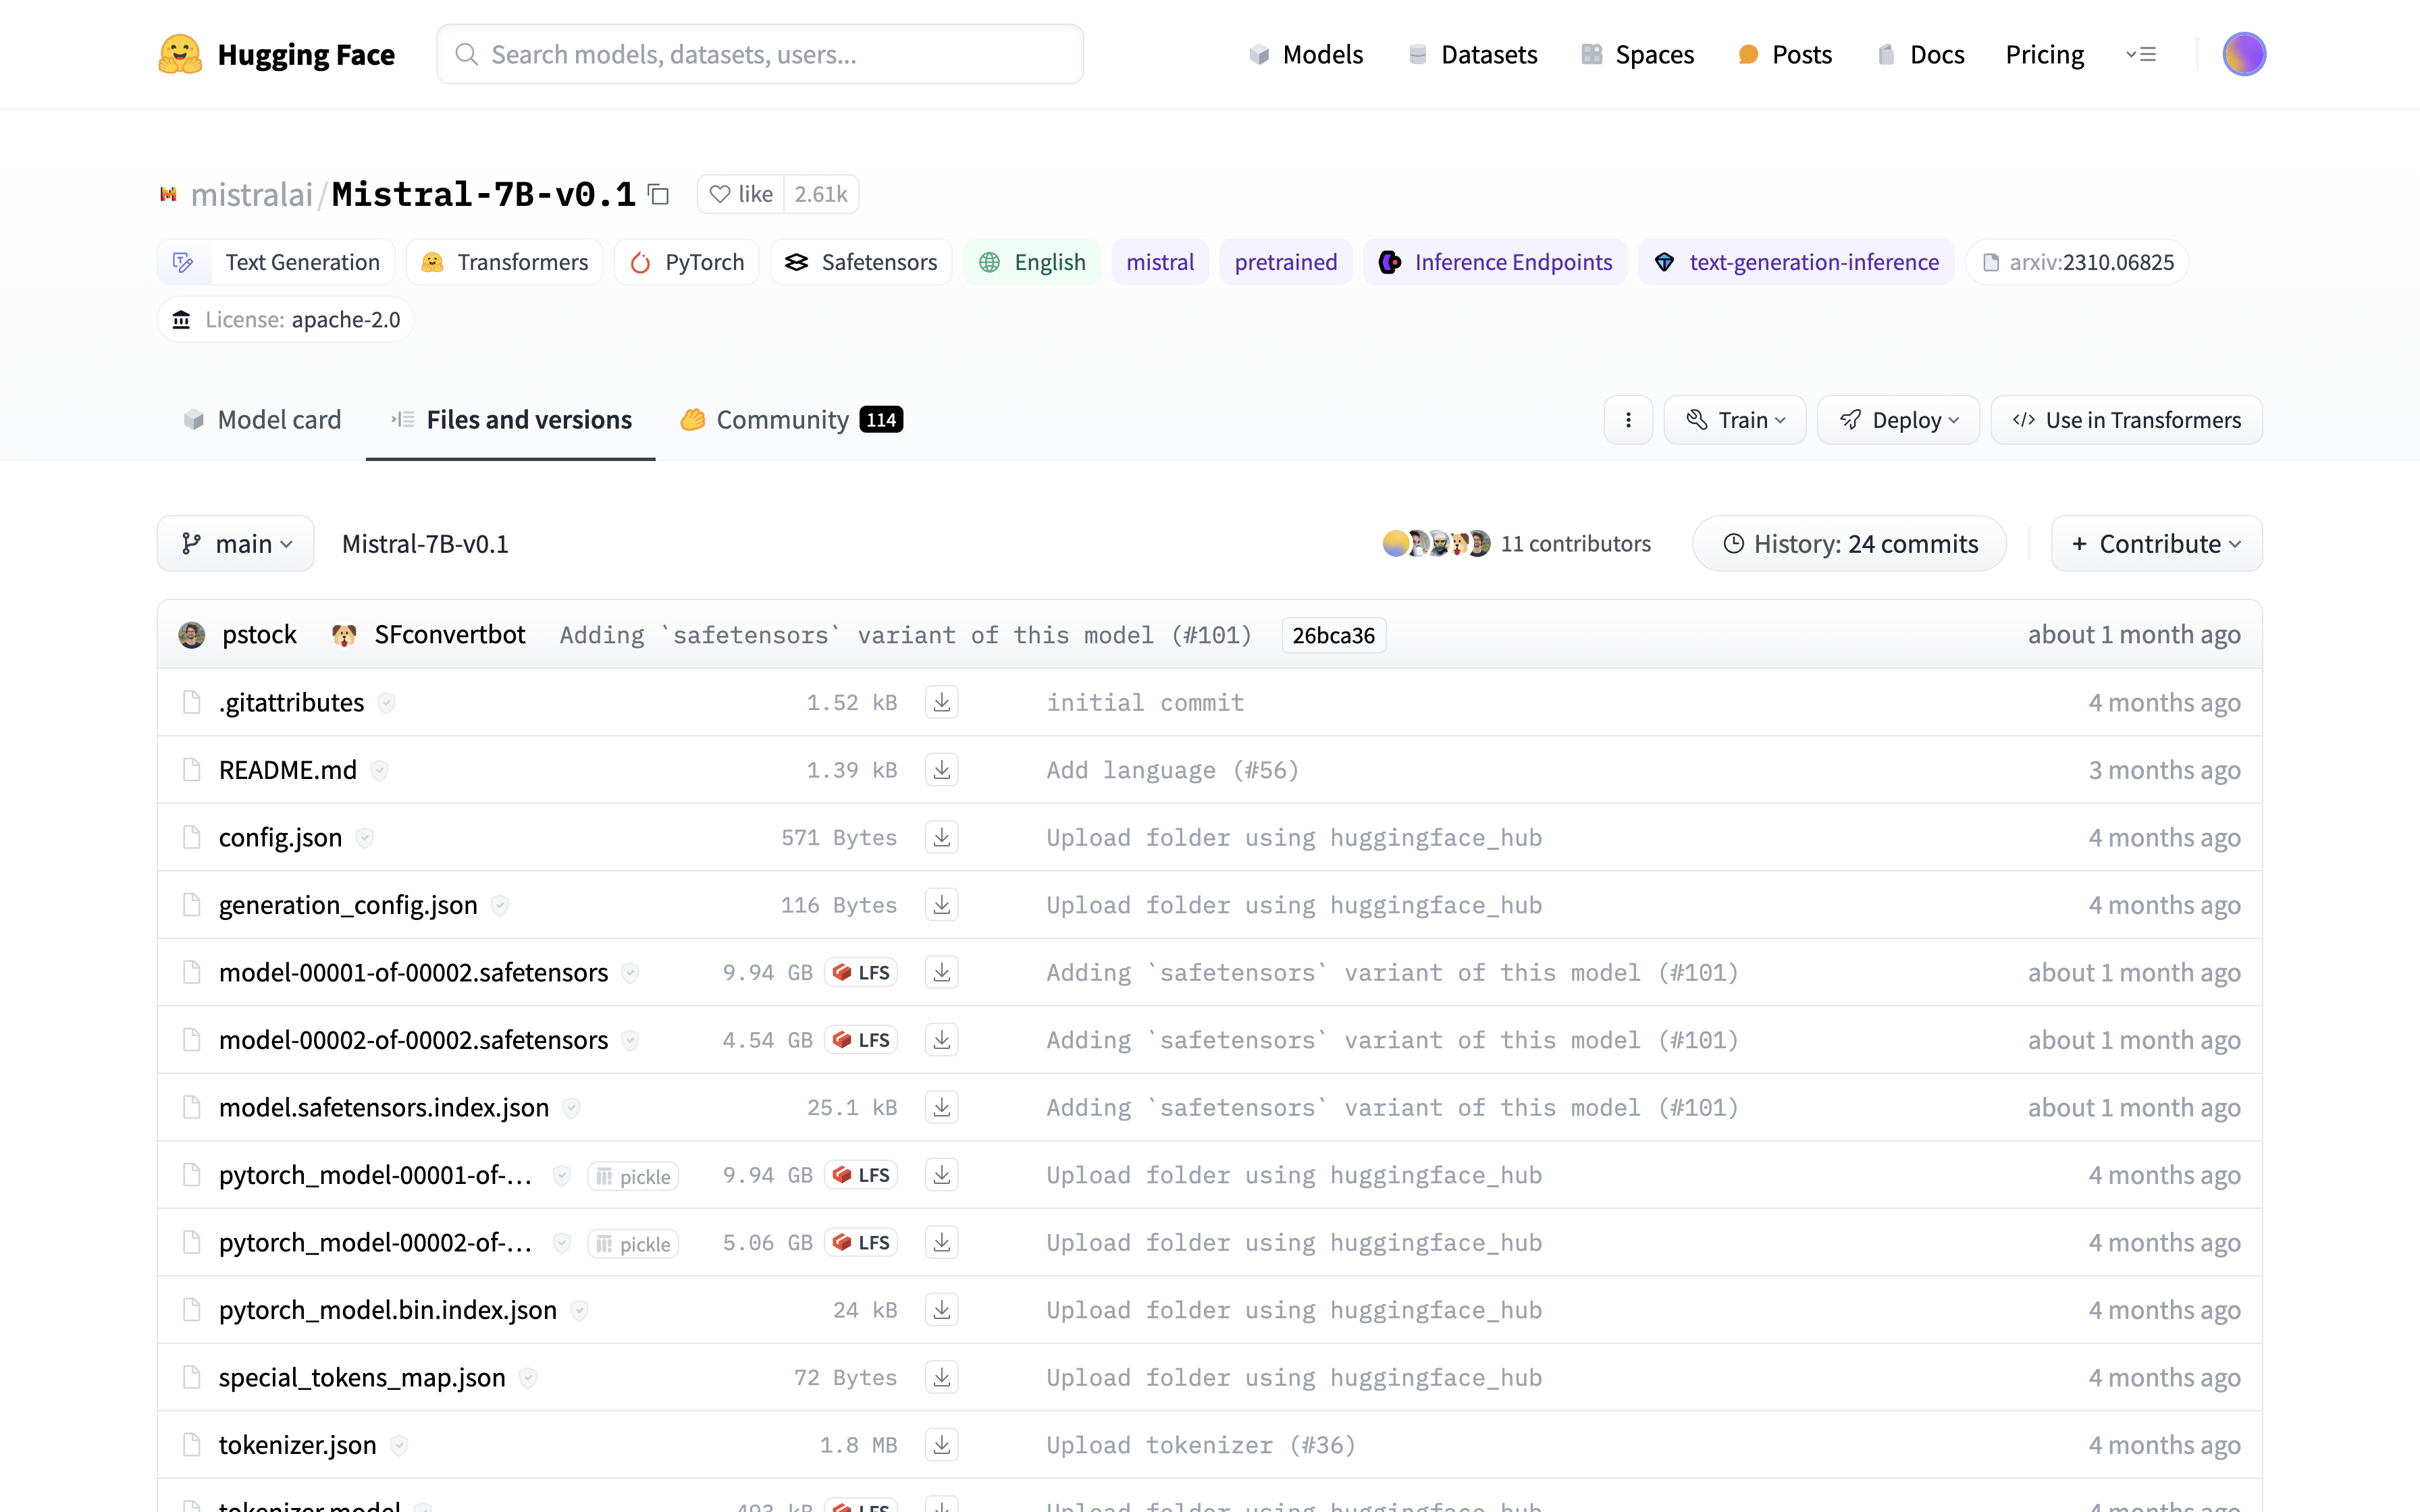Image resolution: width=2420 pixels, height=1512 pixels.
Task: Click the shield icon next to tokenizer.json
Action: click(x=399, y=1445)
